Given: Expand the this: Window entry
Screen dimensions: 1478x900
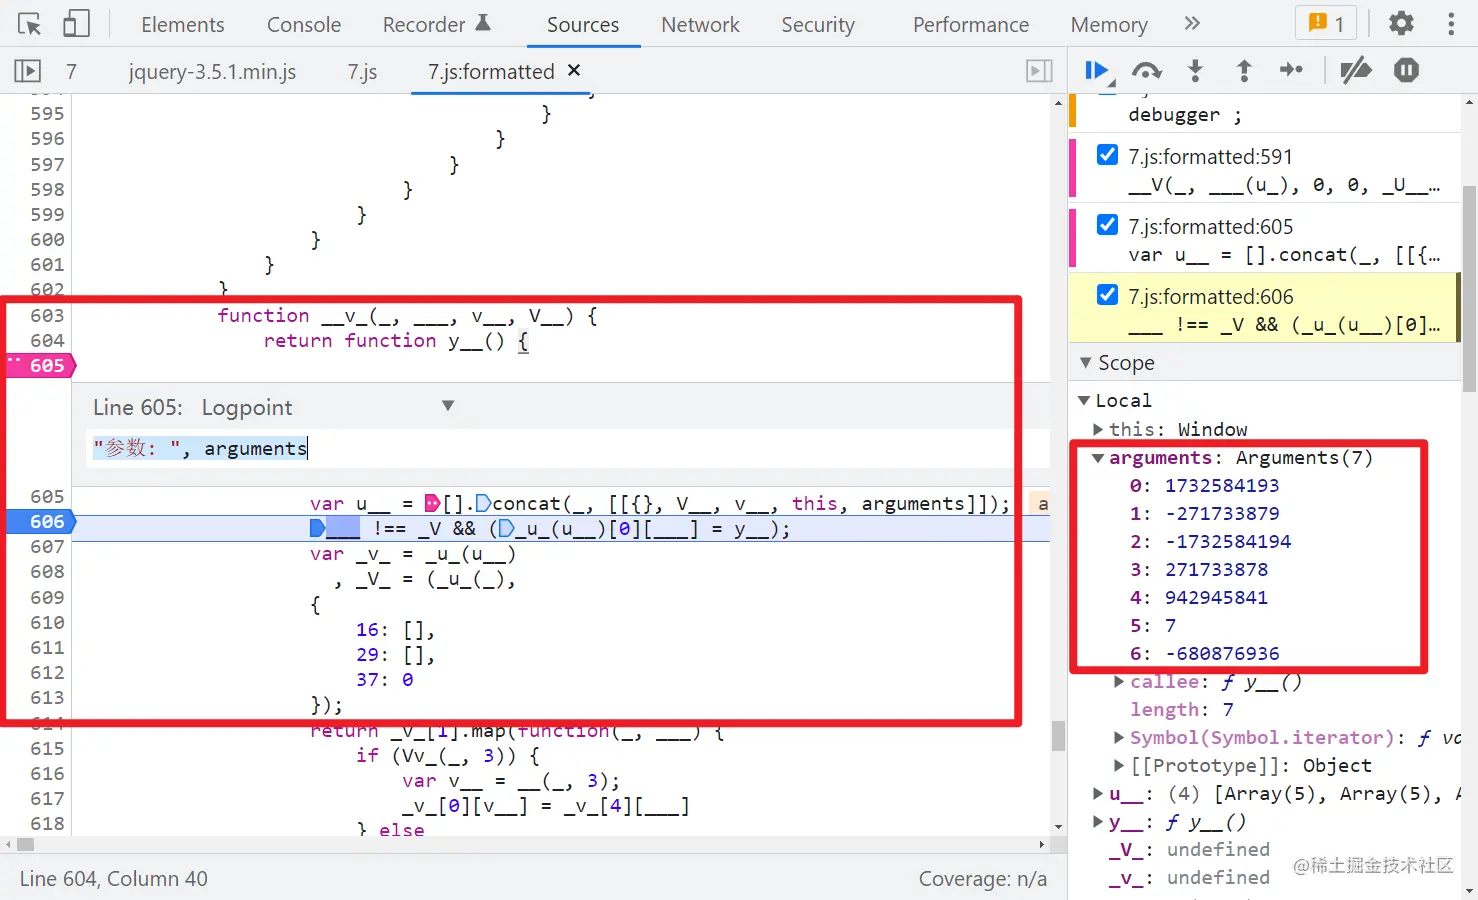Looking at the screenshot, I should click(1098, 429).
